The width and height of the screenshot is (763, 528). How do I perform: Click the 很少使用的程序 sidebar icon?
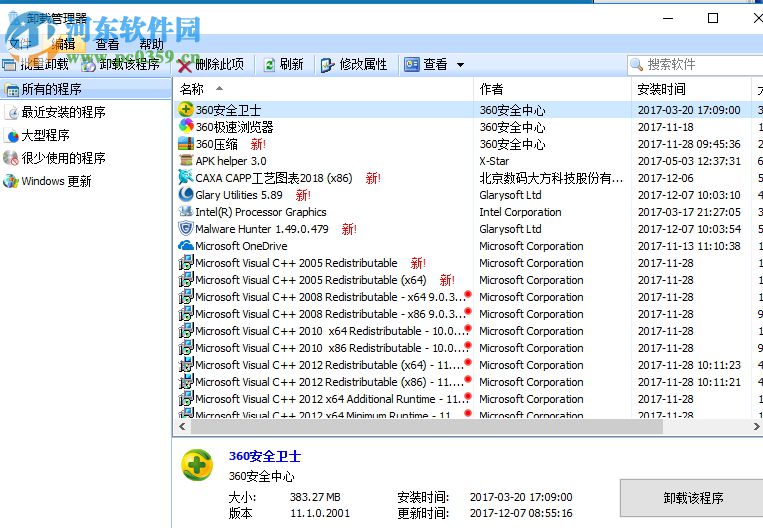click(11, 158)
